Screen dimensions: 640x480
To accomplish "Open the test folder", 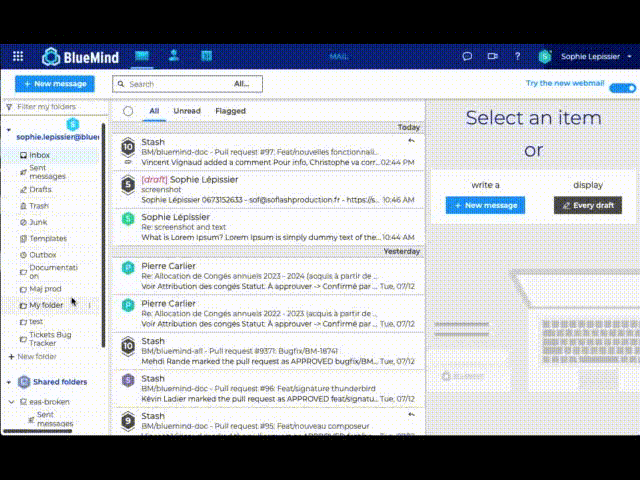I will tap(36, 322).
